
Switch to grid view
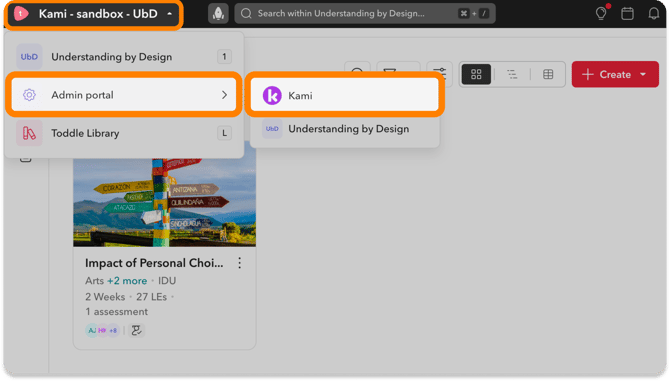[x=476, y=74]
